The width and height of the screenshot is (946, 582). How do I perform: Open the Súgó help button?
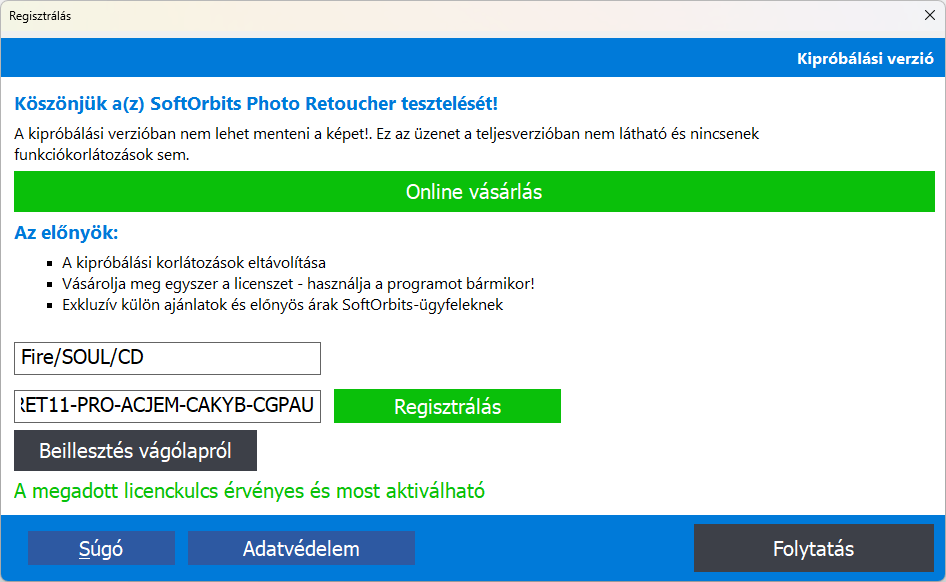click(101, 548)
